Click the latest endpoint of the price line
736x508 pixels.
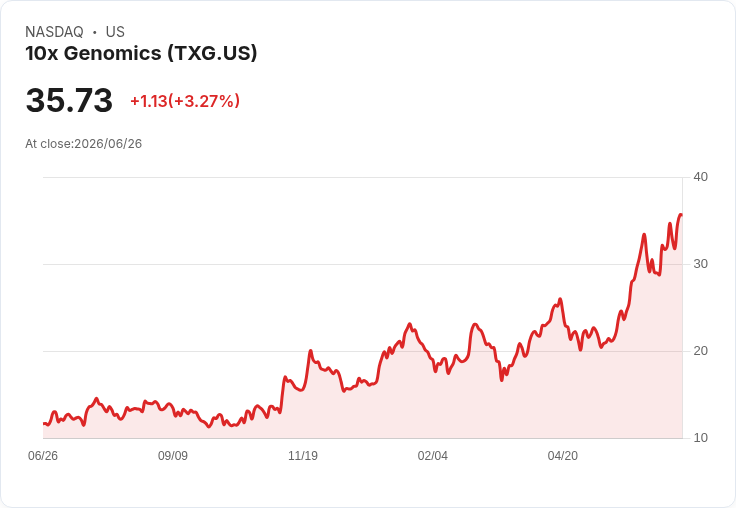[681, 215]
